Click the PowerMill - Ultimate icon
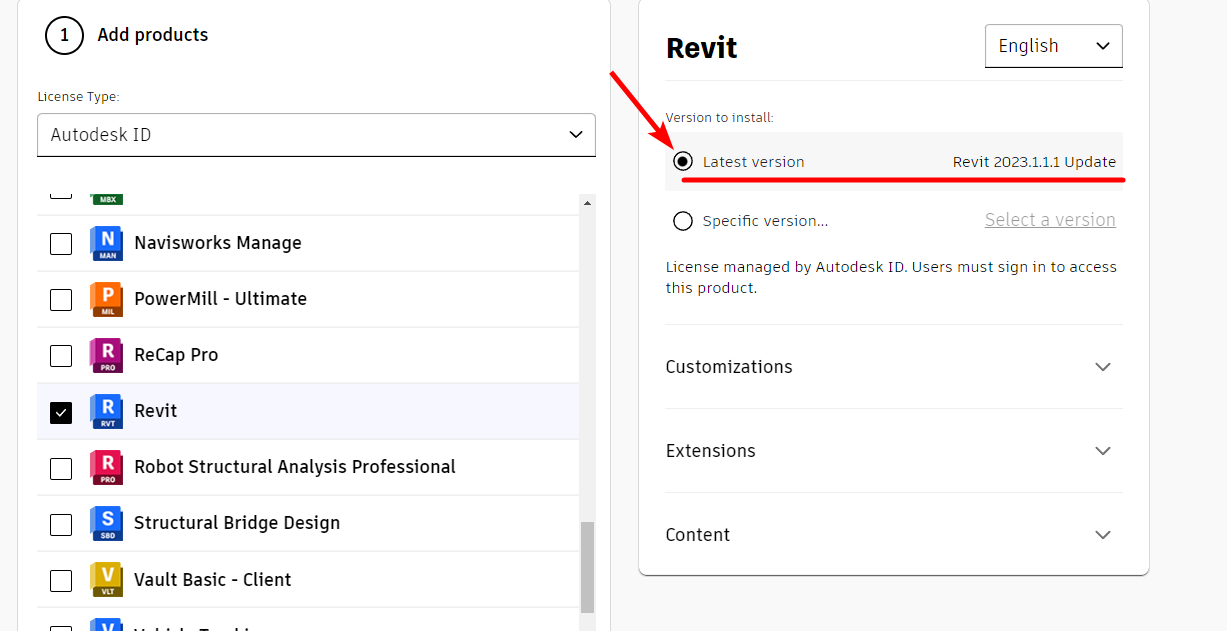 click(106, 299)
